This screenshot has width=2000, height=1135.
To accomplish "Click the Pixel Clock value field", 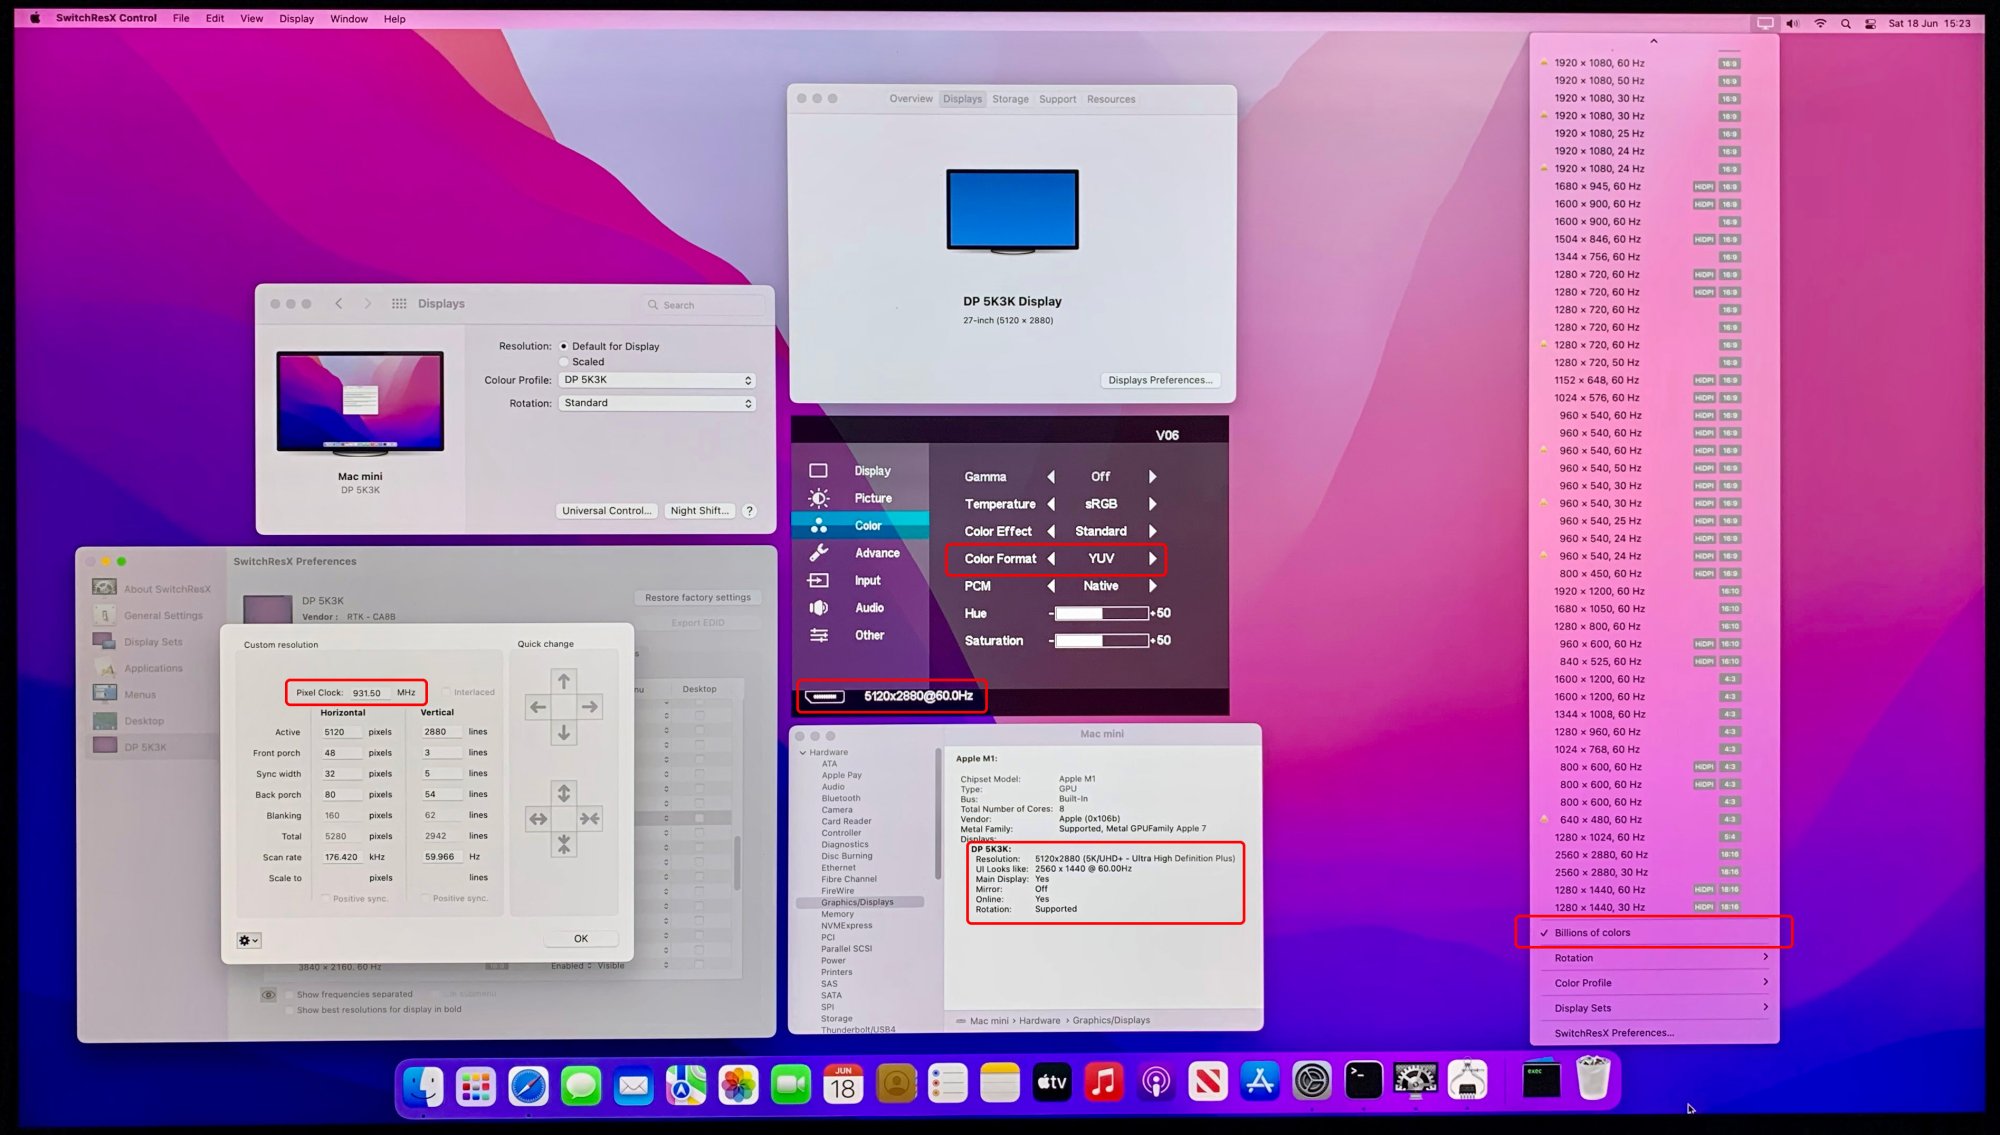I will tap(368, 693).
